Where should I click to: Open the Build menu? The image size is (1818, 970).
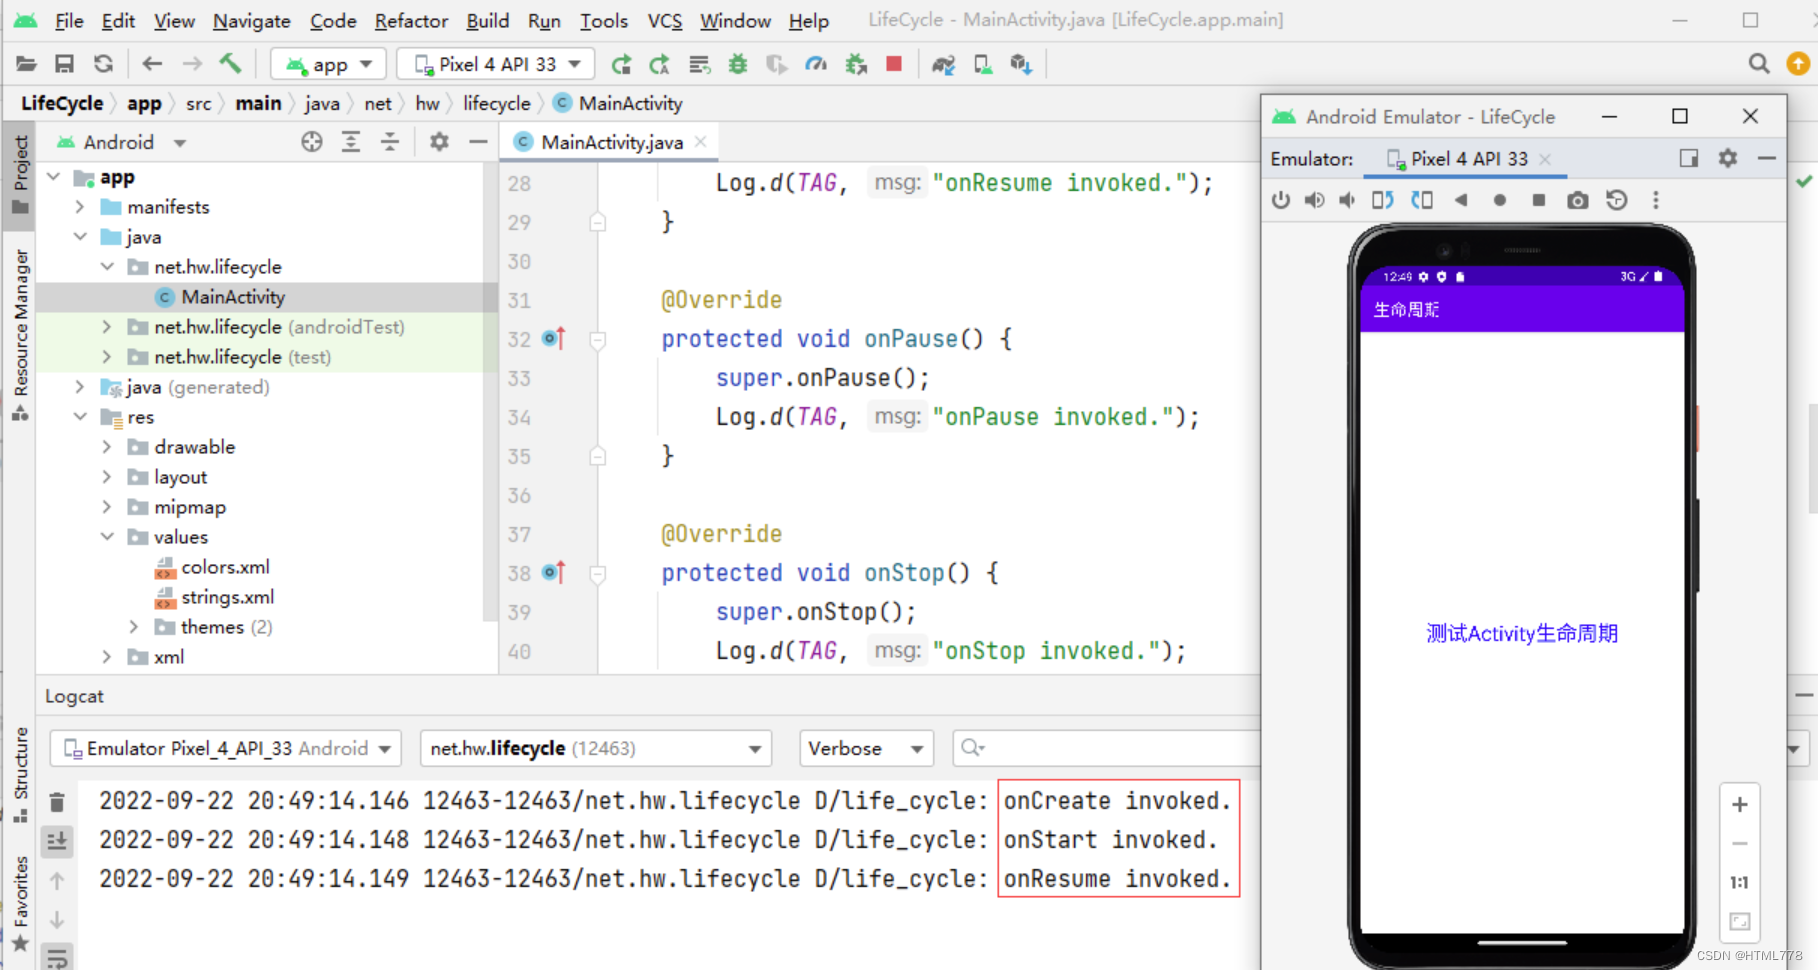pos(487,20)
